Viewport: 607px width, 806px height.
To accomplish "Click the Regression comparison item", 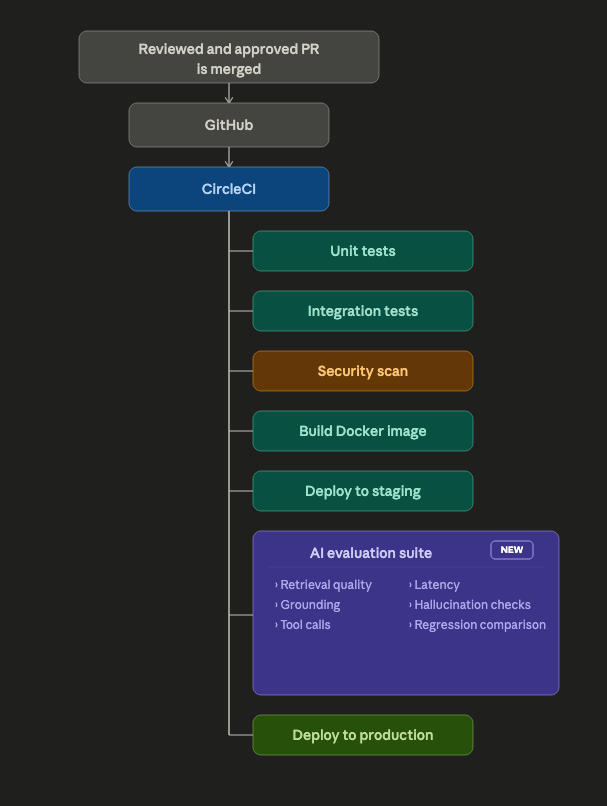I will click(477, 625).
